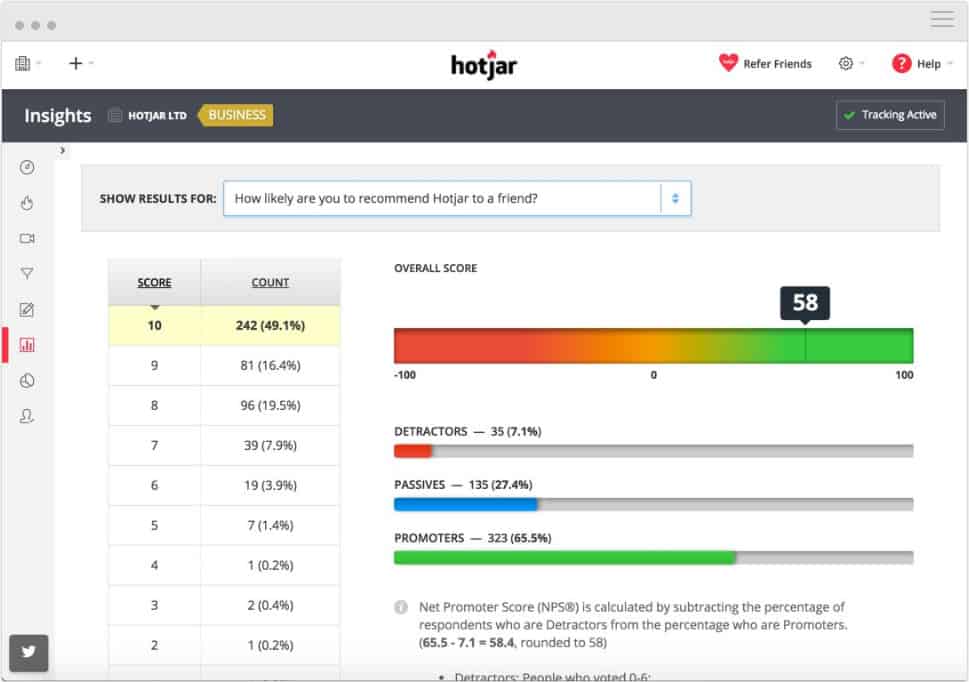
Task: Click the Twitter bird button
Action: click(28, 652)
